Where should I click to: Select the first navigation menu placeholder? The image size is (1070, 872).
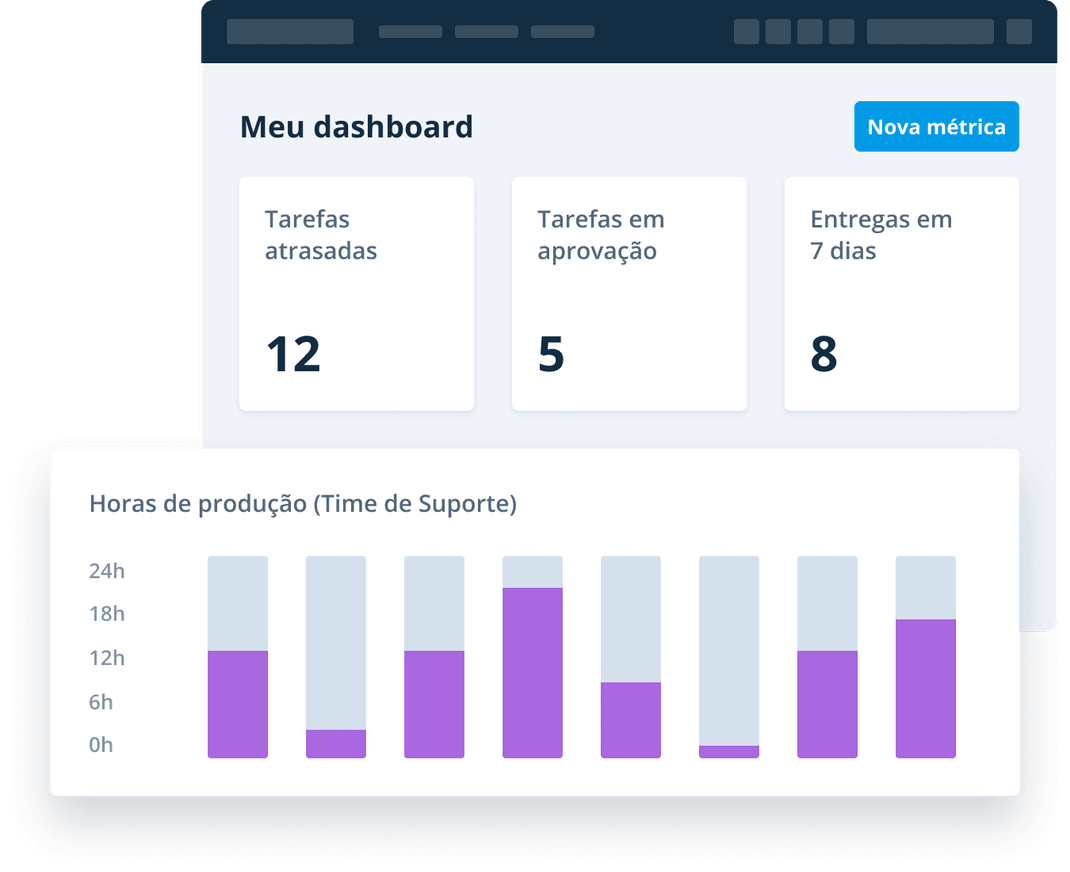click(x=410, y=31)
